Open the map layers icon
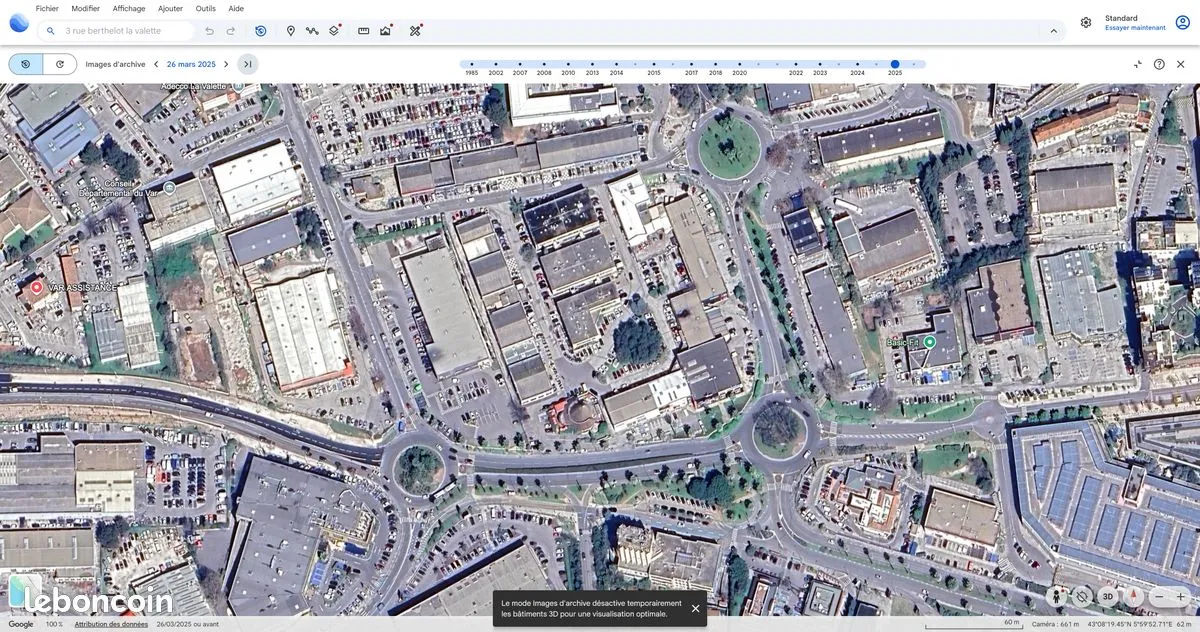The width and height of the screenshot is (1200, 632). (334, 31)
